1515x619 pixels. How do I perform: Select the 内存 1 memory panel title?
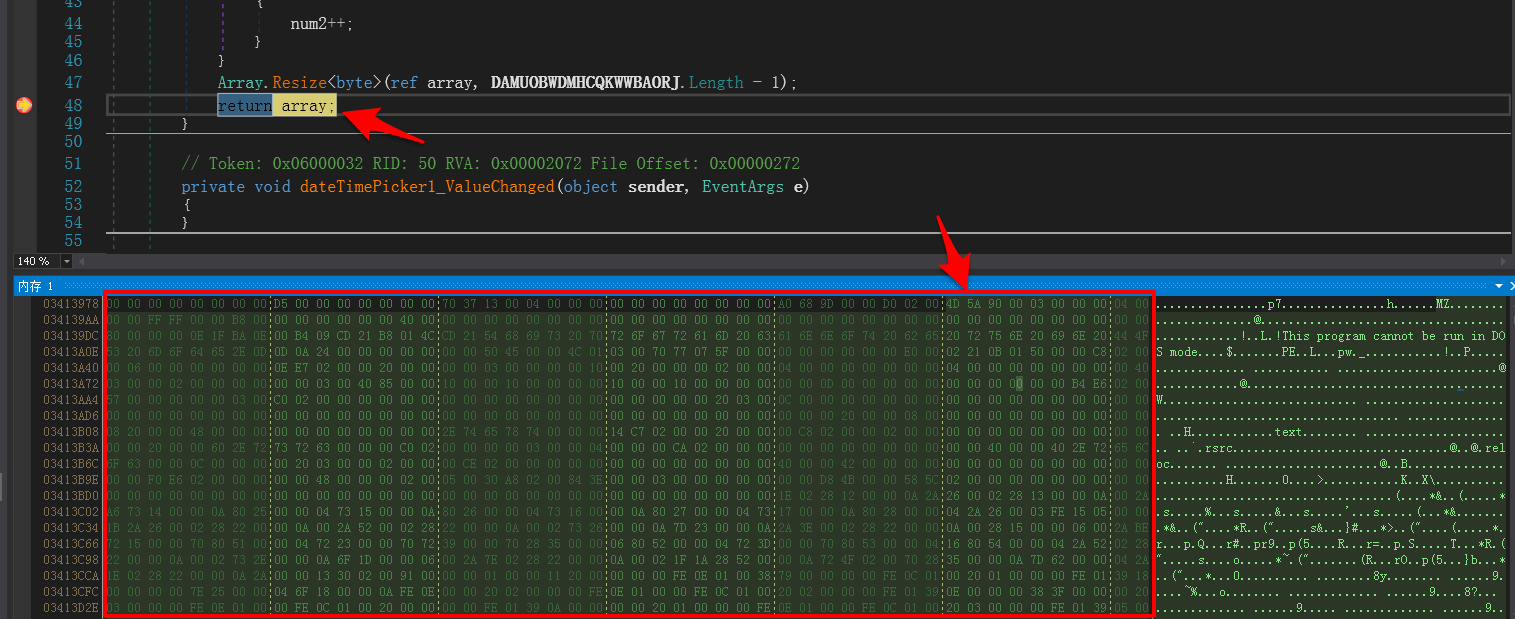(35, 286)
